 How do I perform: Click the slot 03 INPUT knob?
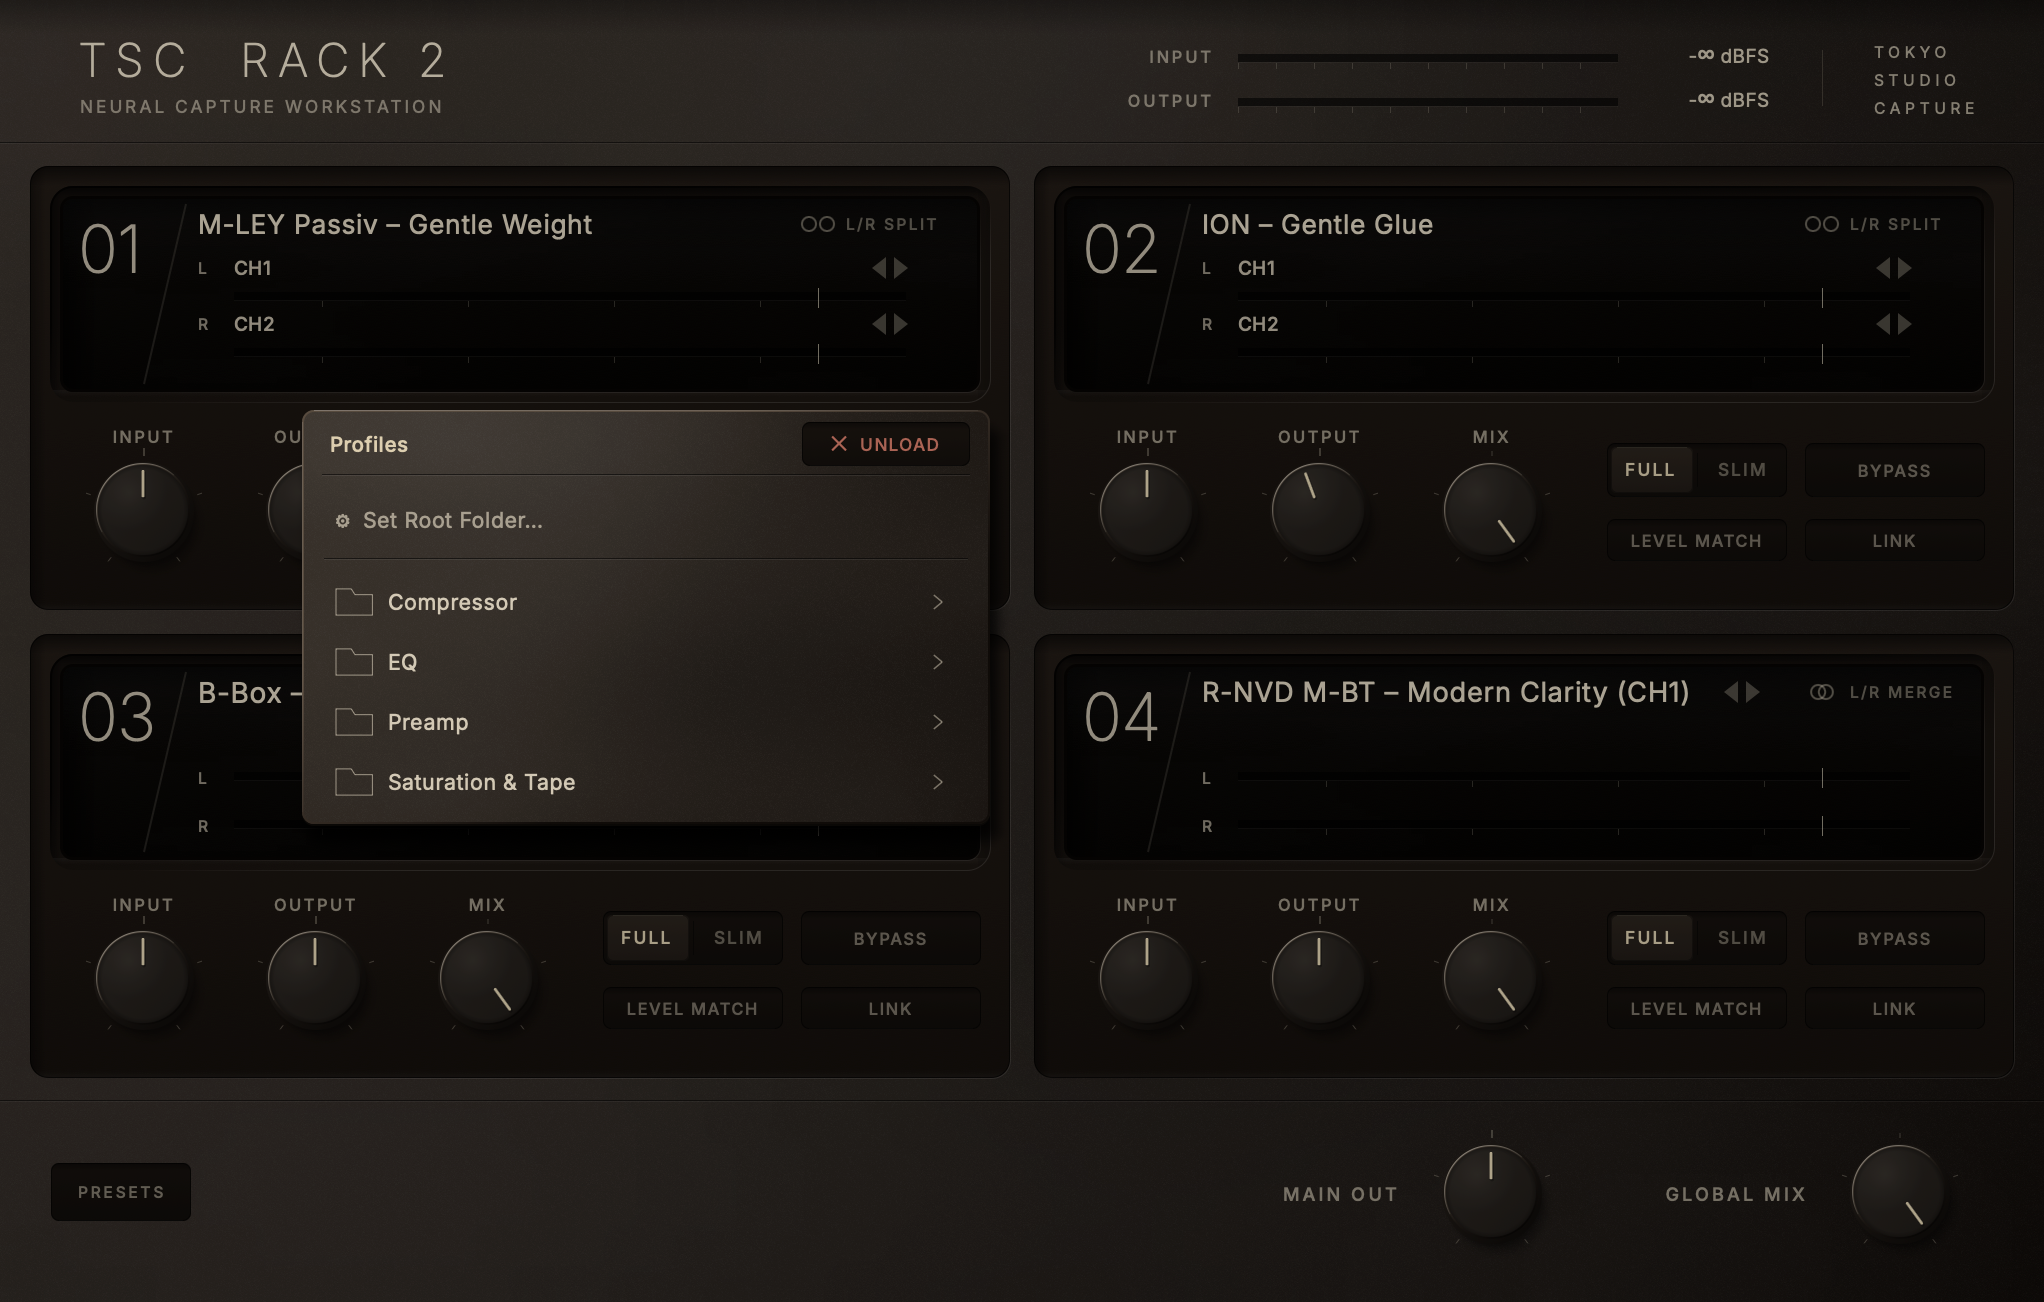(142, 977)
